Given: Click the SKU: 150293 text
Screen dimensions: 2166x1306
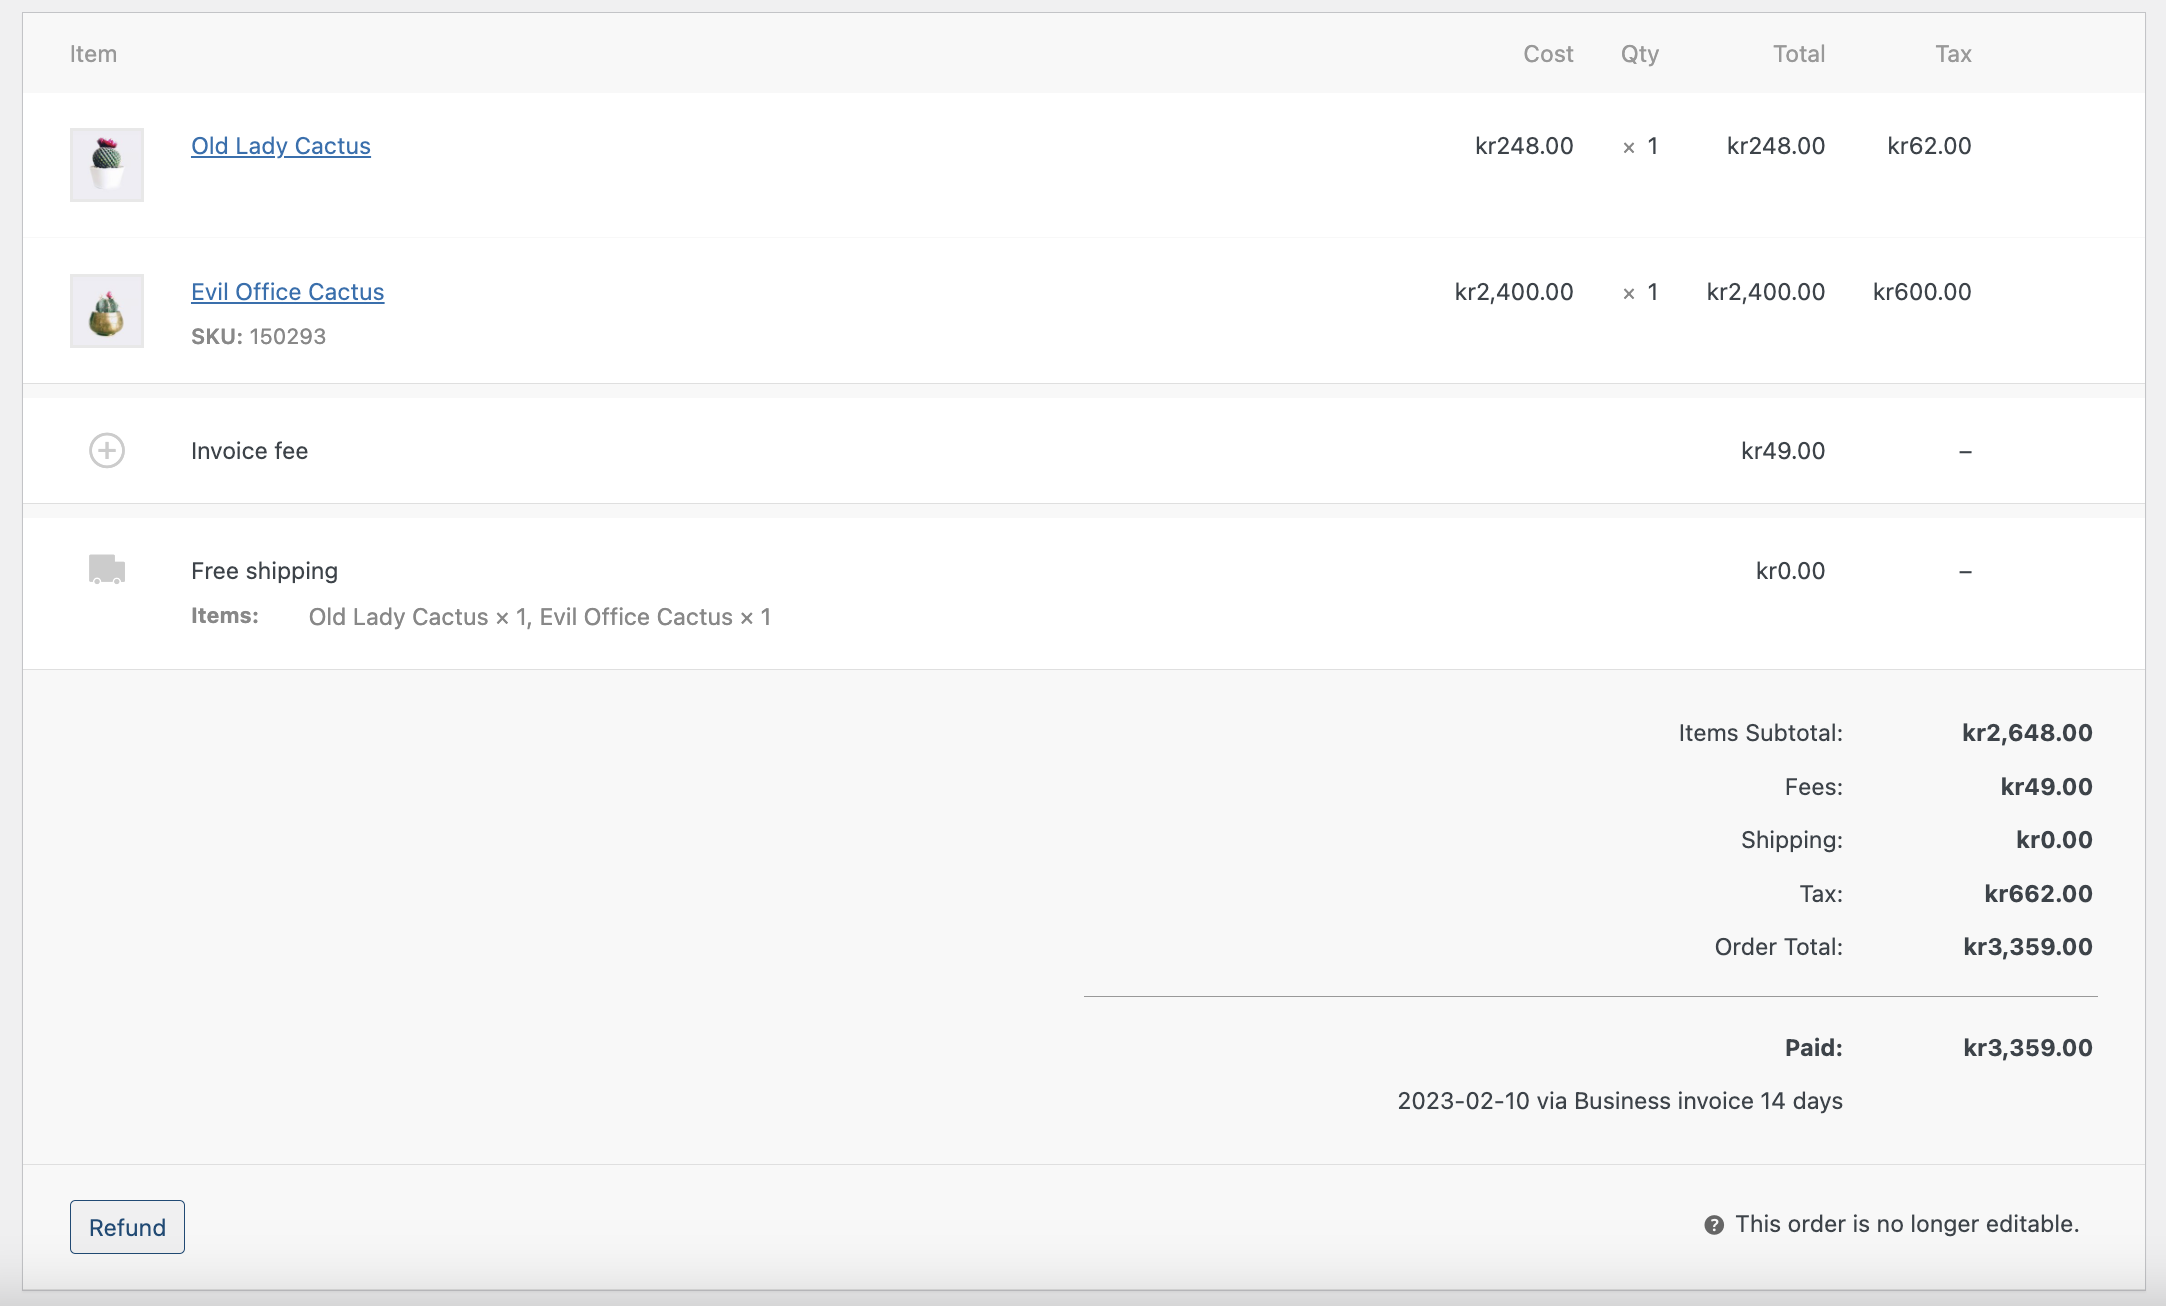Looking at the screenshot, I should [259, 336].
